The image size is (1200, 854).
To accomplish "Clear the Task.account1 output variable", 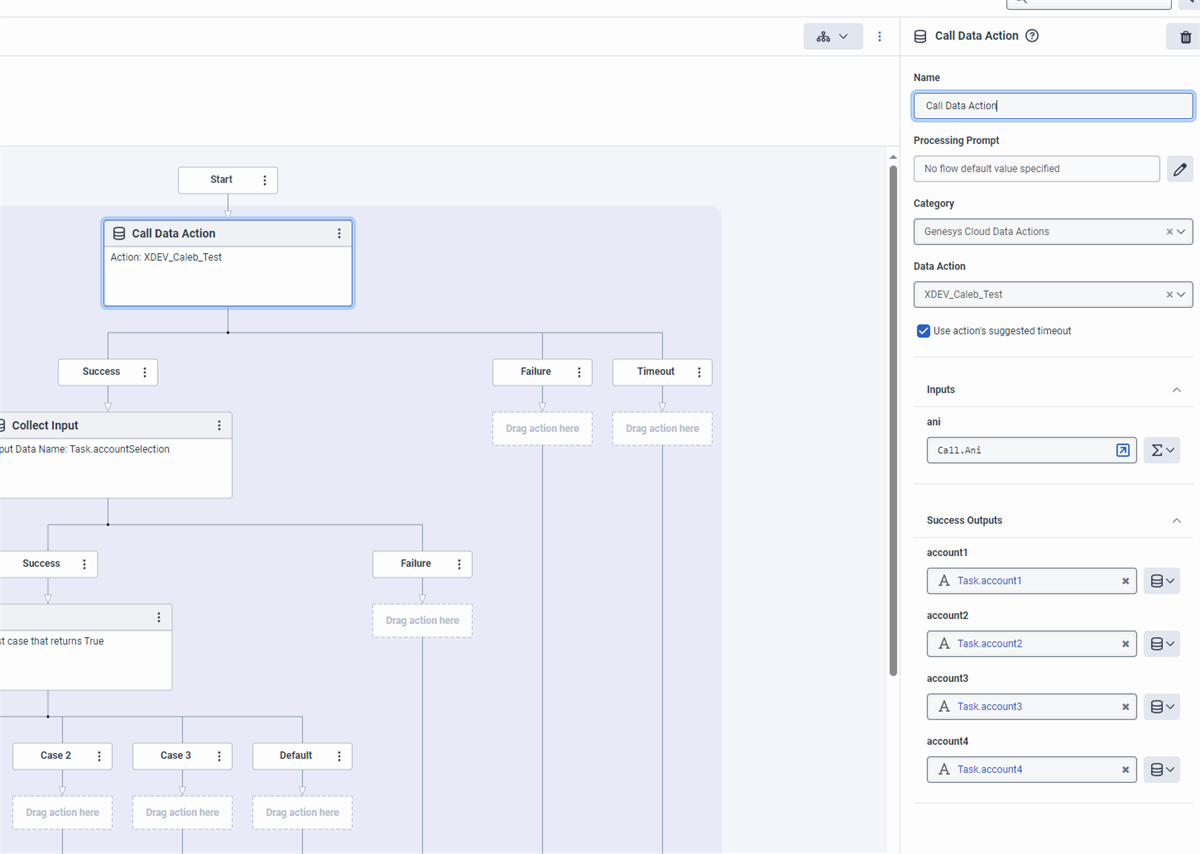I will (x=1125, y=581).
